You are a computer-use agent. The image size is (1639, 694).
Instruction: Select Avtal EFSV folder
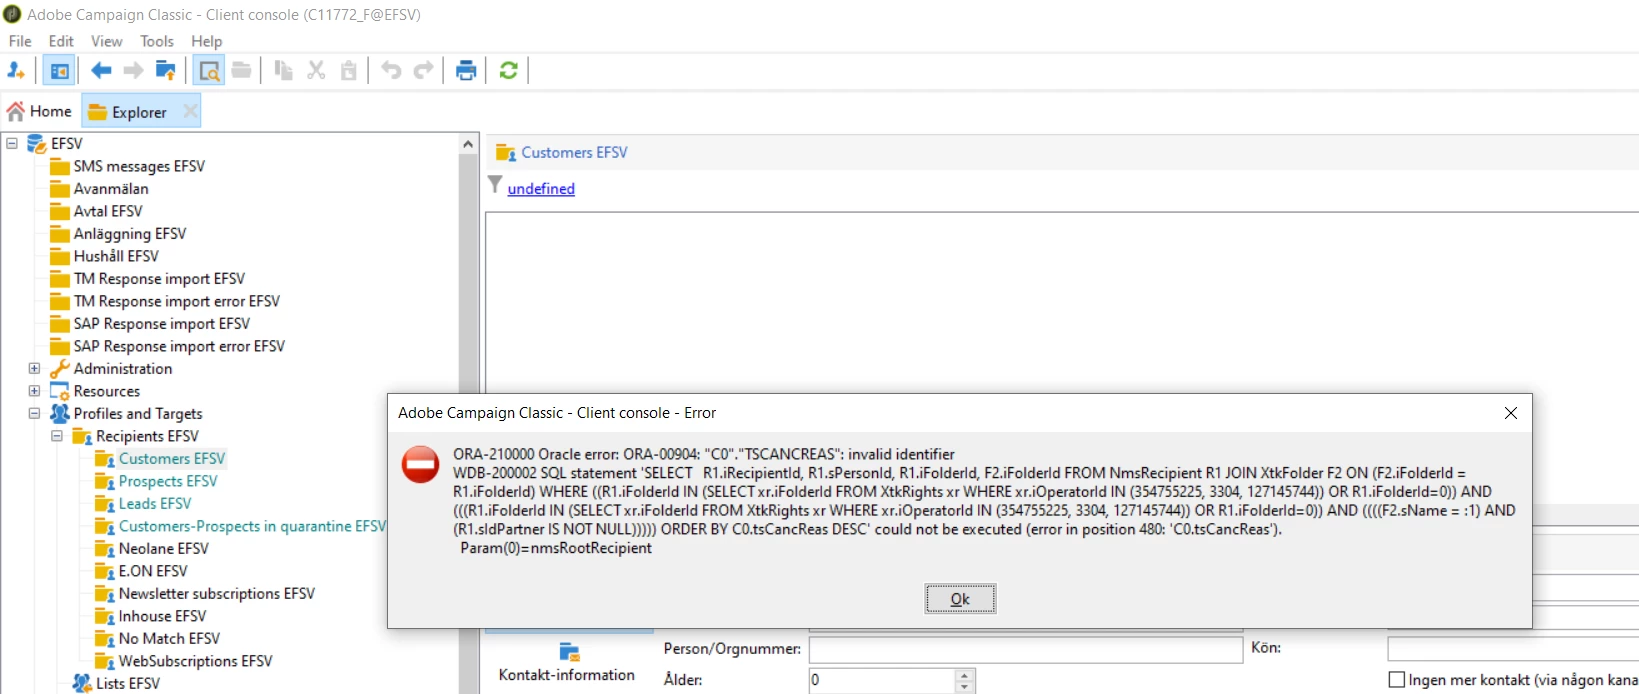click(x=108, y=211)
